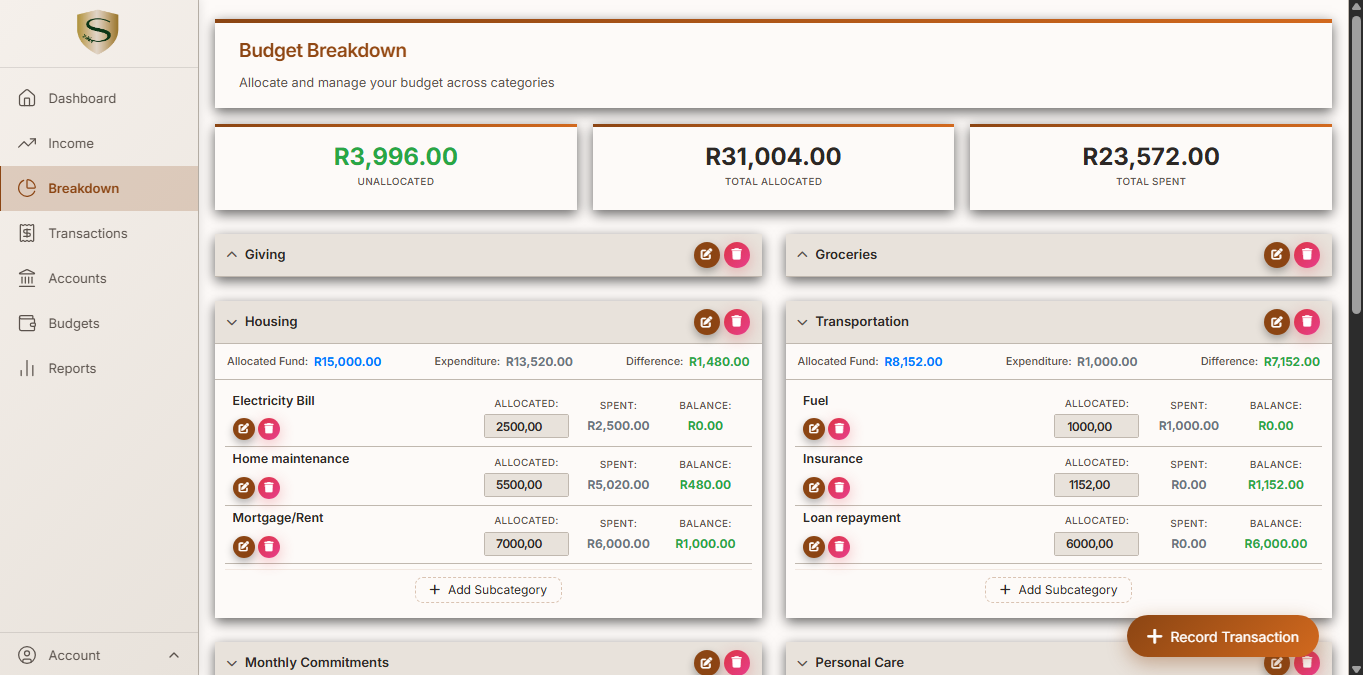Click the edit icon for Giving category
This screenshot has width=1363, height=675.
[x=707, y=255]
